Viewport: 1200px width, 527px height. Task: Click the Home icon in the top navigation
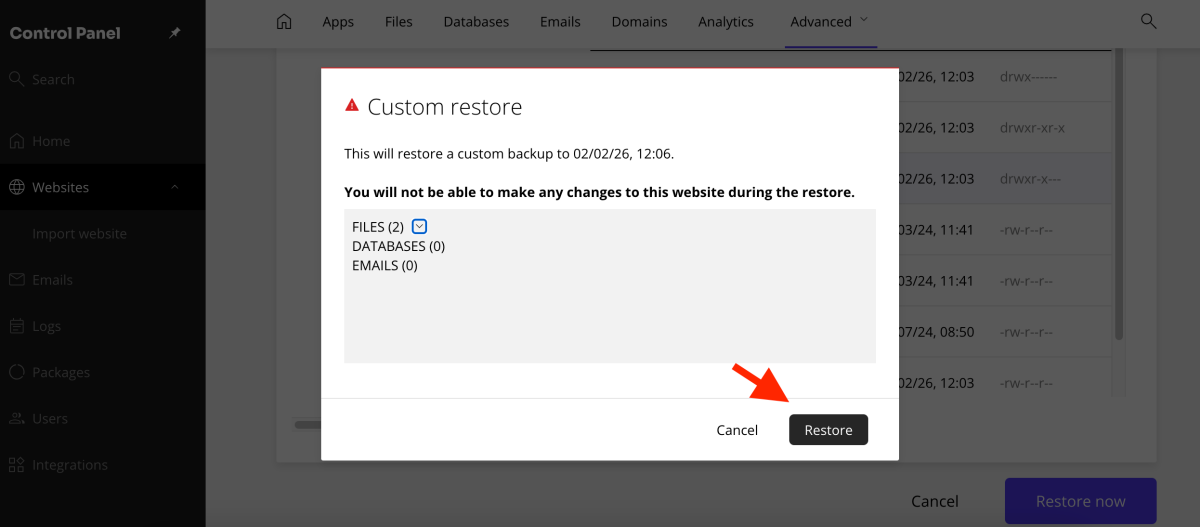pyautogui.click(x=284, y=21)
